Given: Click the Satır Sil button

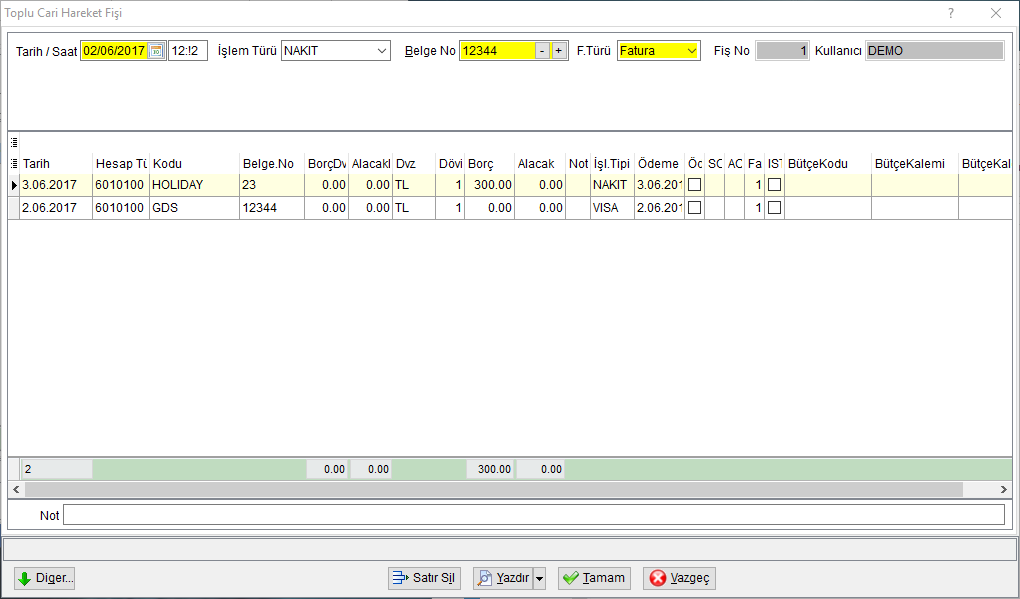Looking at the screenshot, I should tap(424, 578).
